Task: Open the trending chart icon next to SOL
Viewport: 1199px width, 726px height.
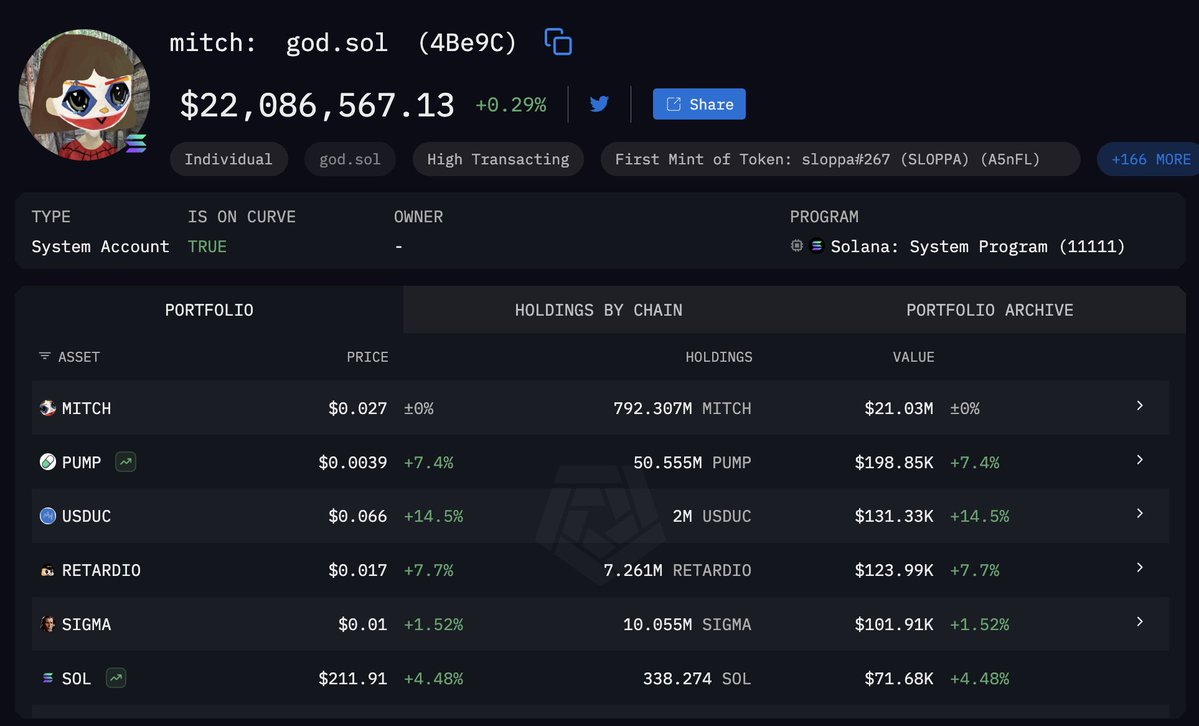Action: tap(115, 678)
